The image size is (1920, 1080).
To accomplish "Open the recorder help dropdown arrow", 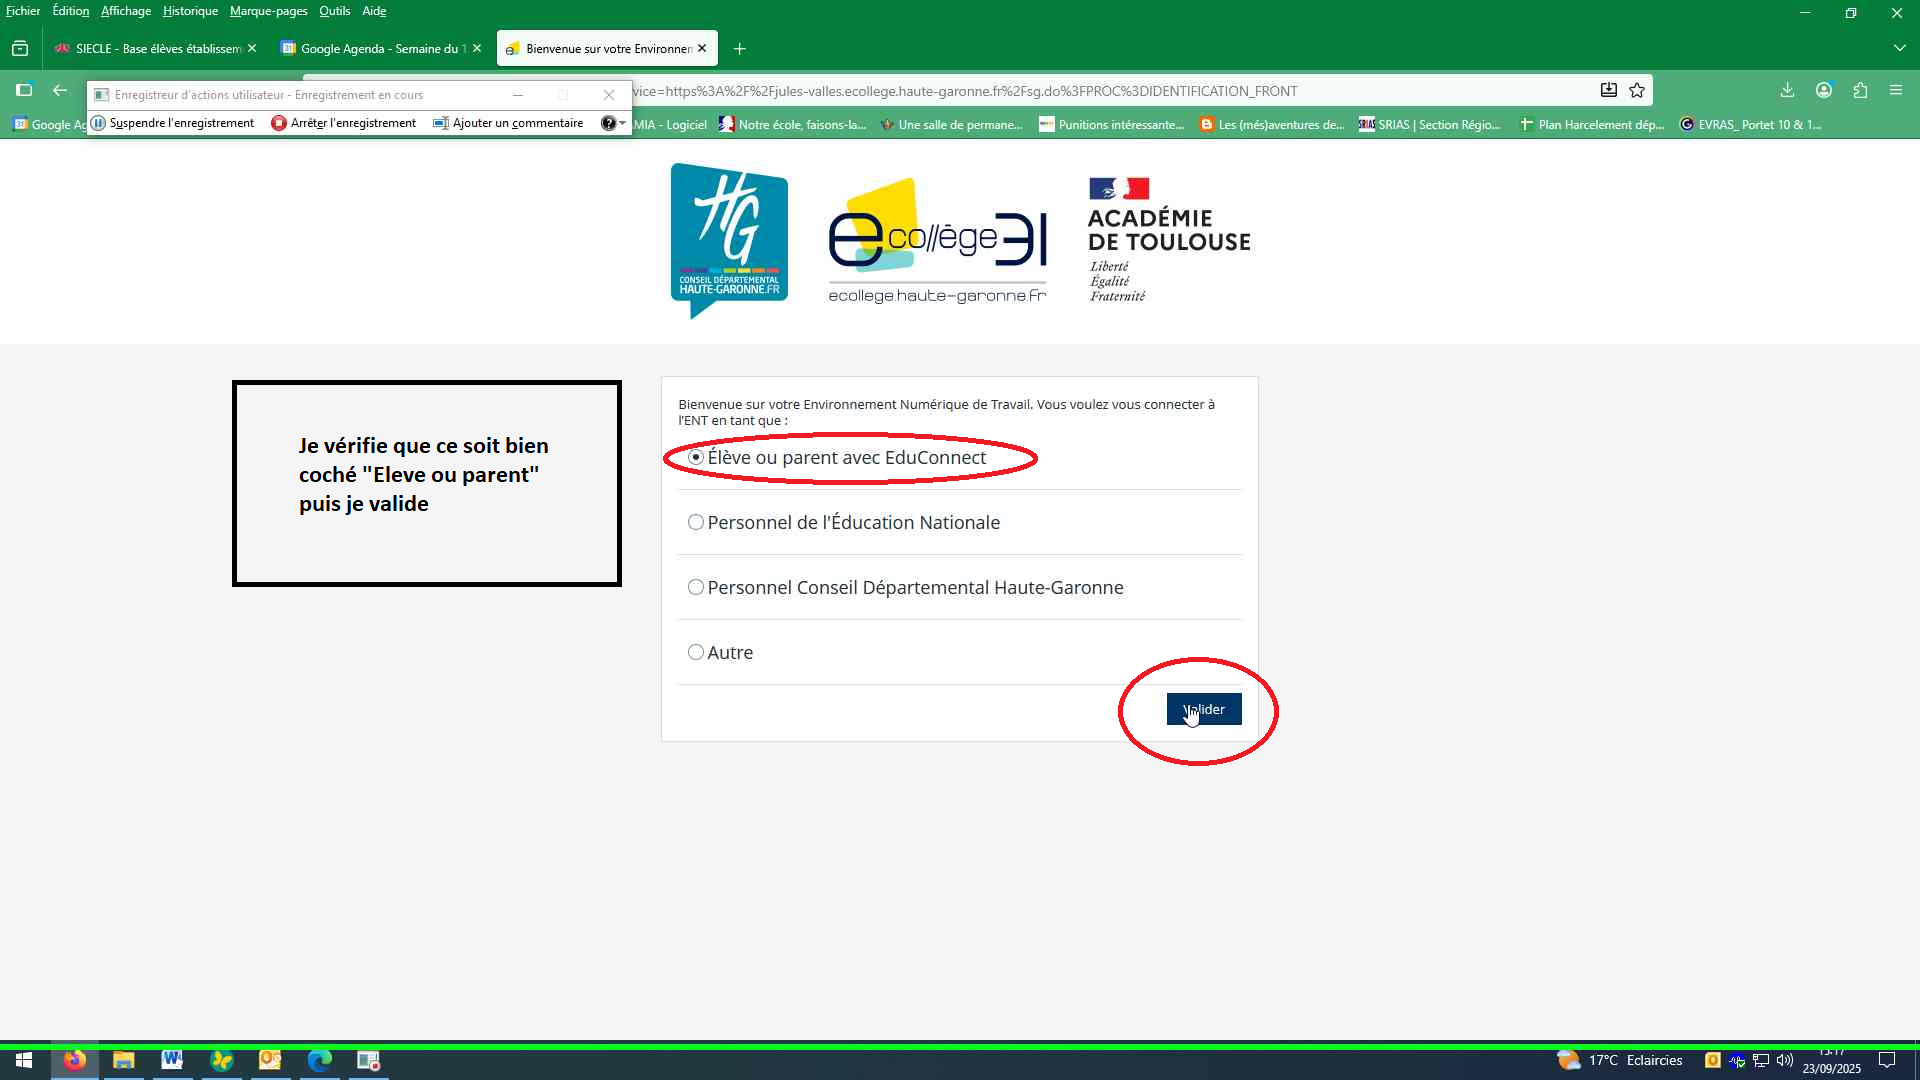I will coord(623,124).
